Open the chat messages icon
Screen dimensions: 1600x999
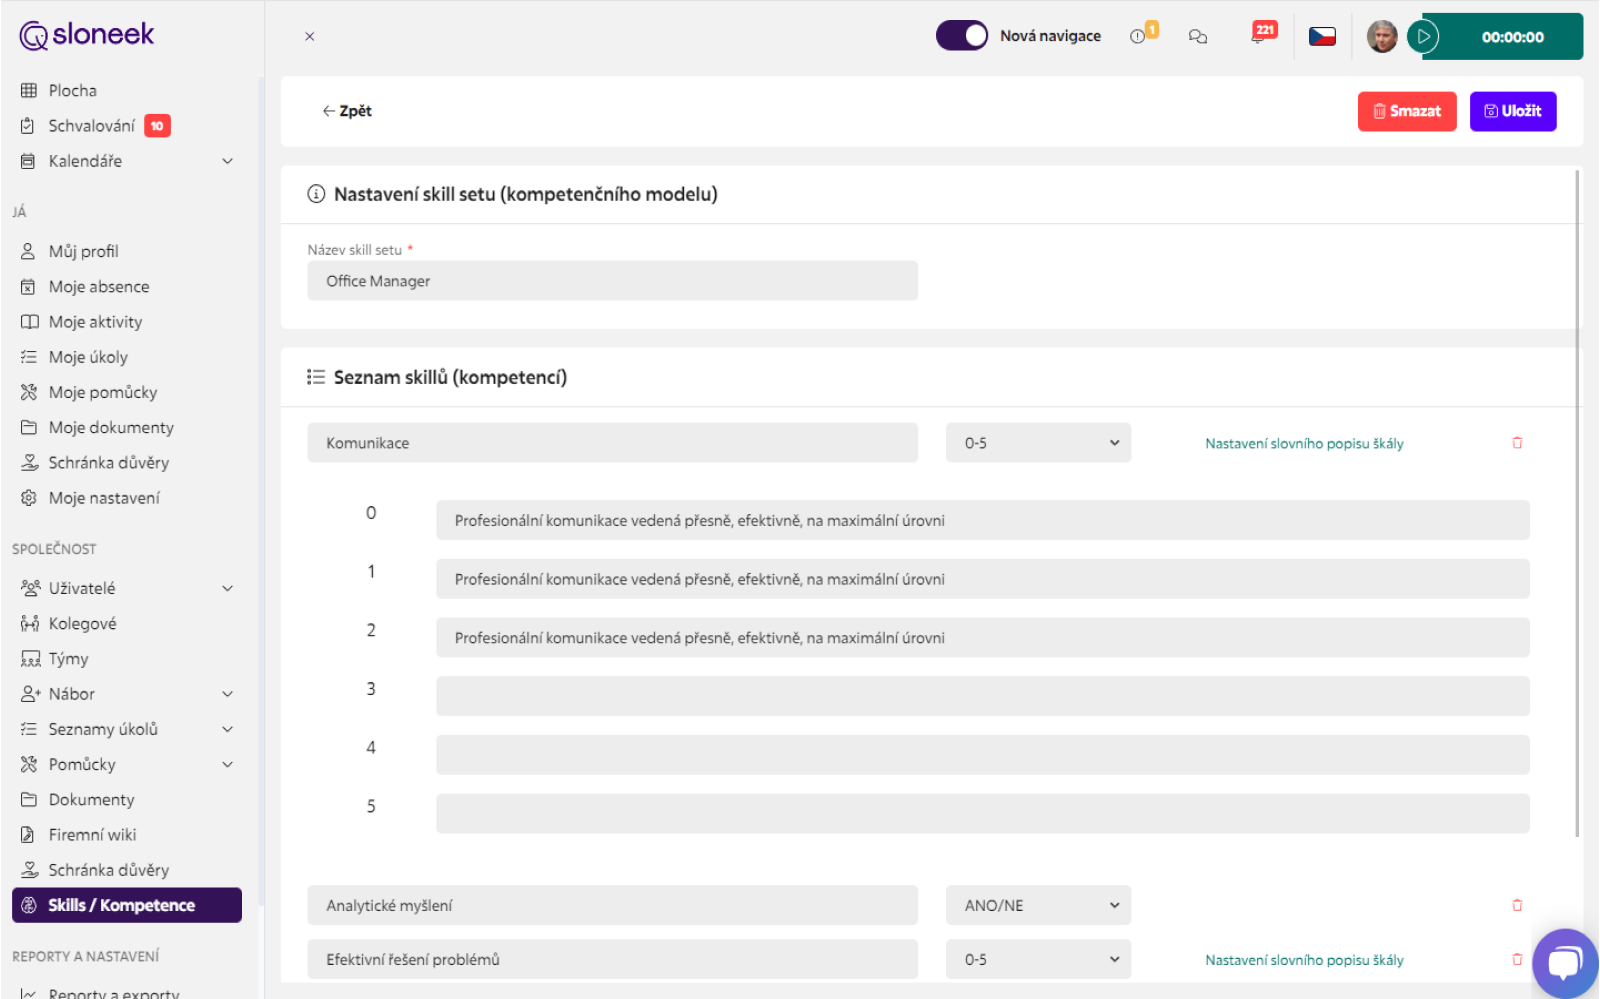point(1197,37)
